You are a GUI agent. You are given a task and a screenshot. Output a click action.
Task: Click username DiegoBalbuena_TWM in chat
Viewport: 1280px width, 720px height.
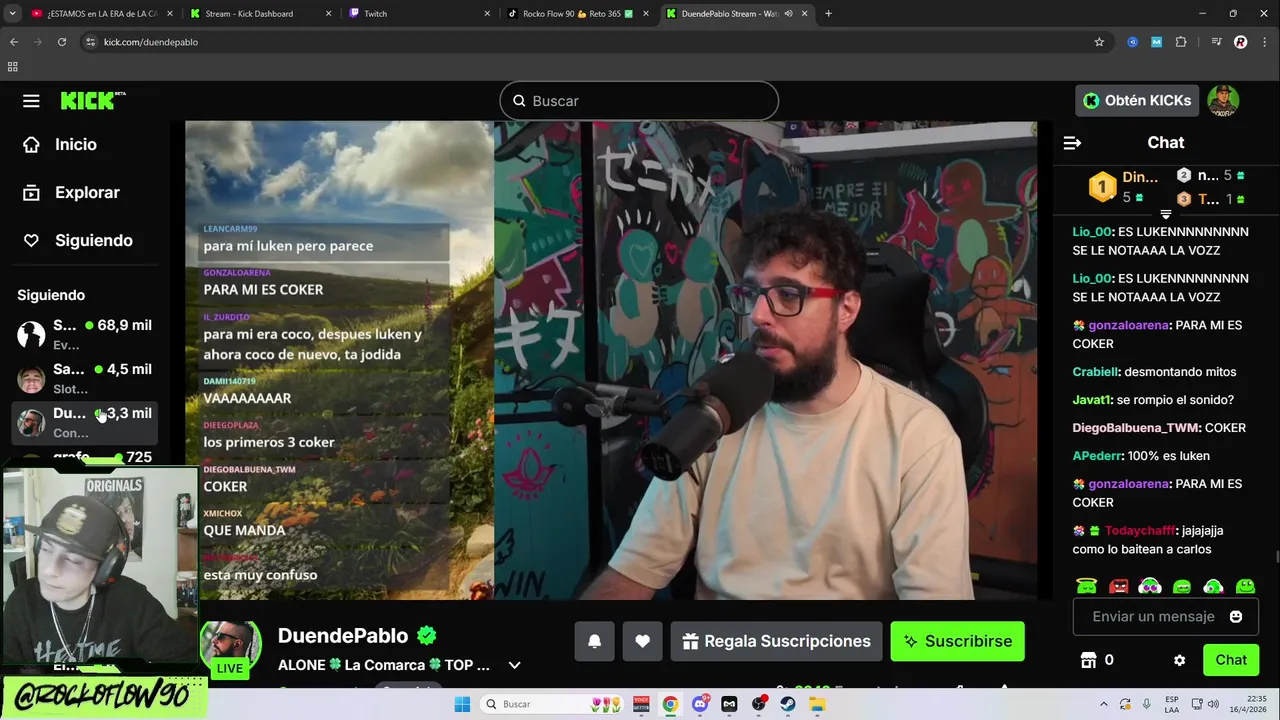[x=1135, y=428]
